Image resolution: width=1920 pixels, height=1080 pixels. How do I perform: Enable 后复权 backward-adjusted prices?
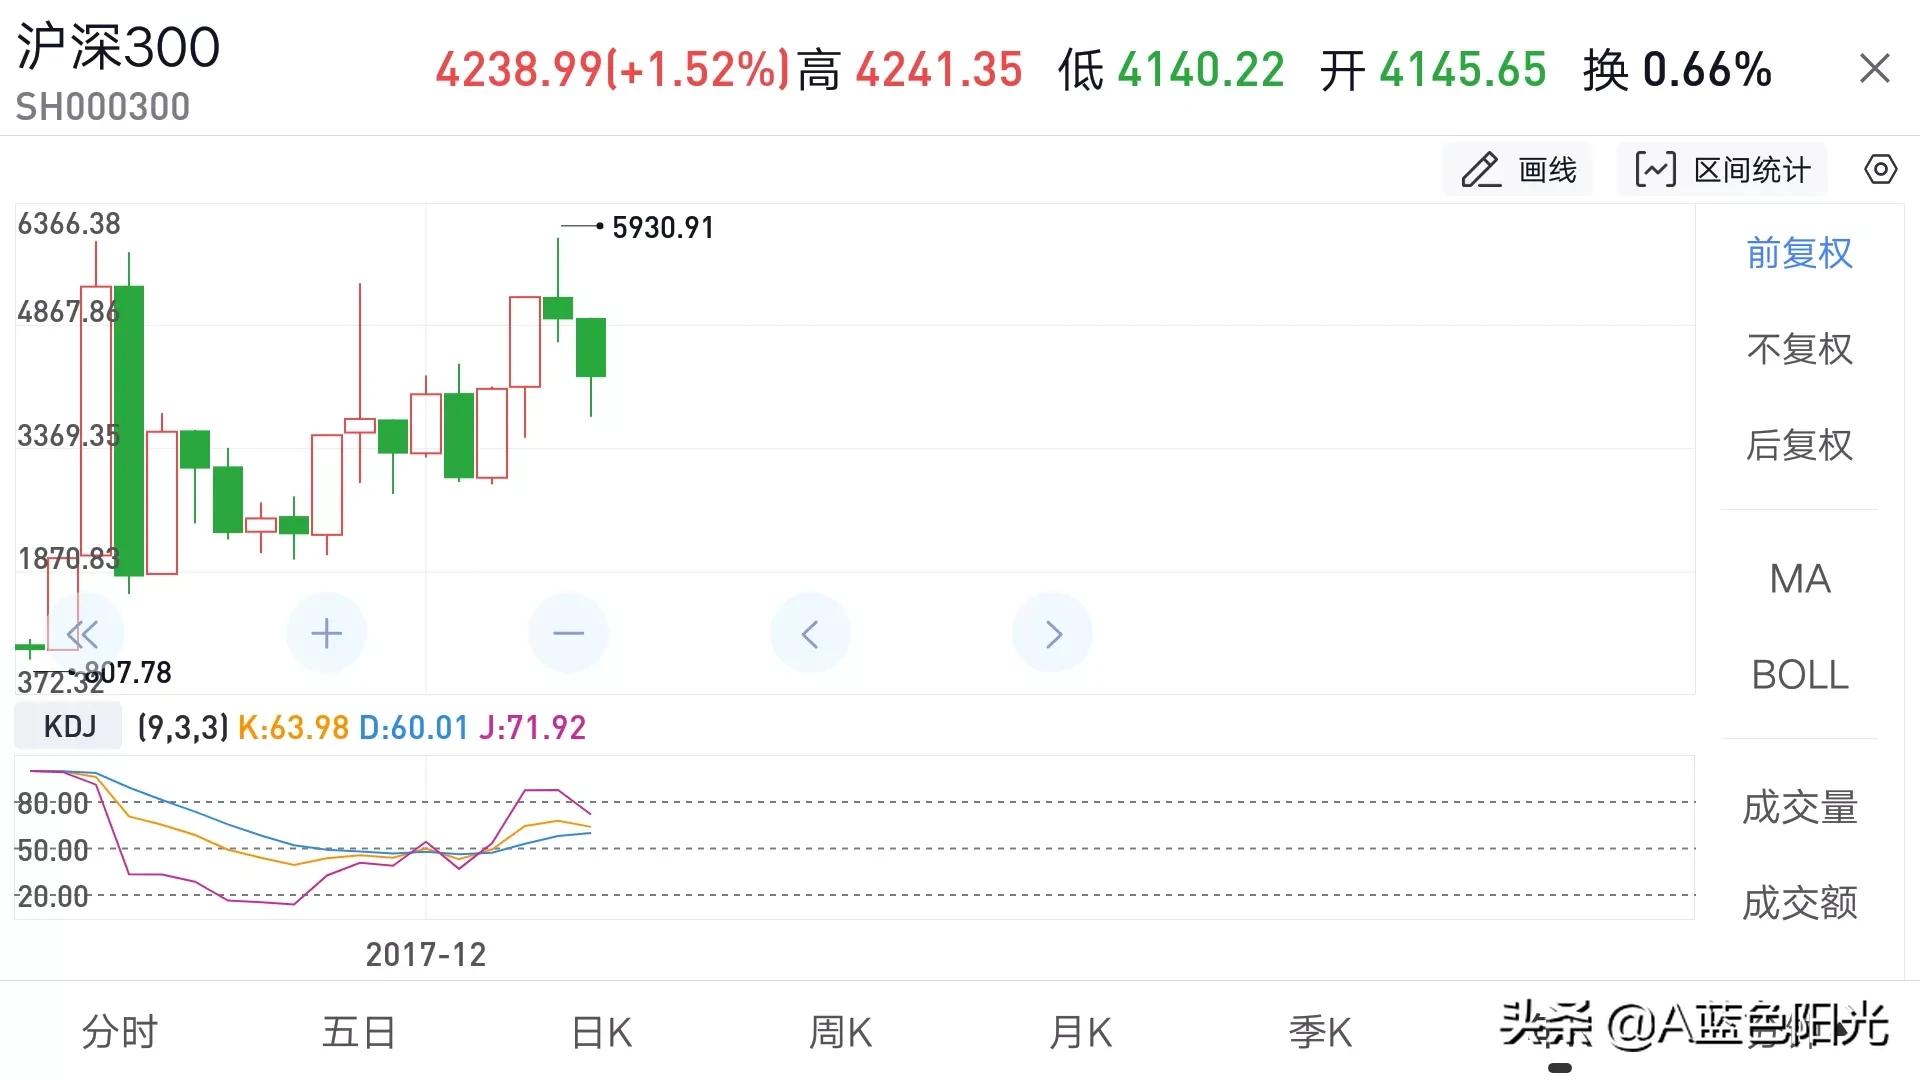[1800, 446]
